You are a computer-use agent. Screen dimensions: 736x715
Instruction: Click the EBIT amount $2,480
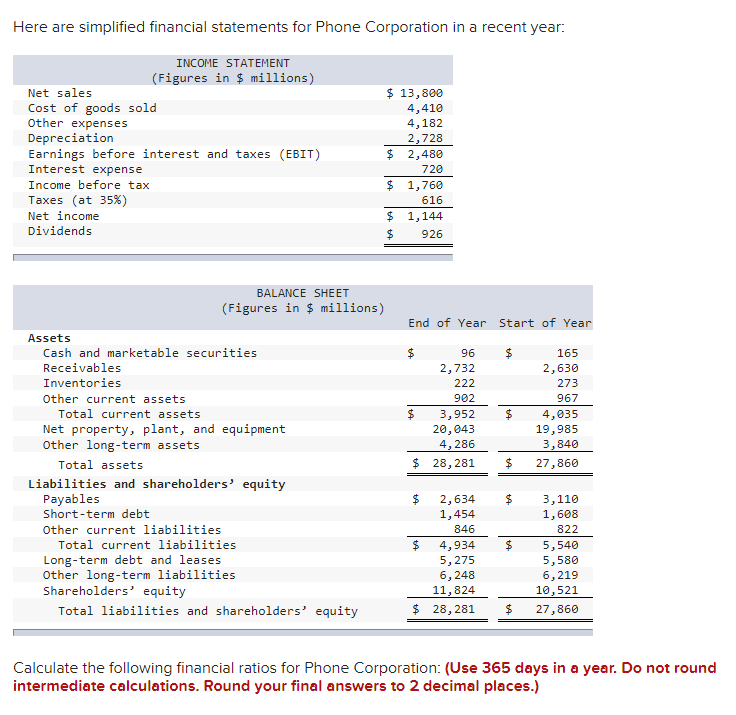click(414, 154)
